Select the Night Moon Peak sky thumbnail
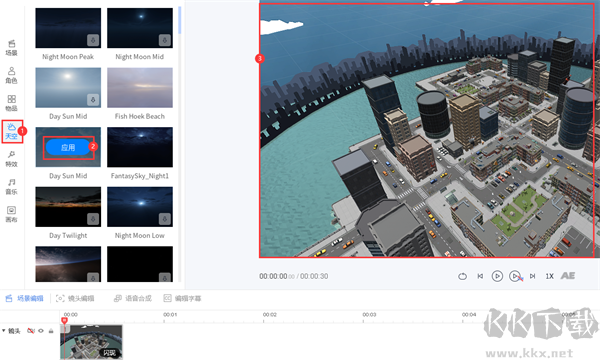600x360 pixels. [68, 28]
